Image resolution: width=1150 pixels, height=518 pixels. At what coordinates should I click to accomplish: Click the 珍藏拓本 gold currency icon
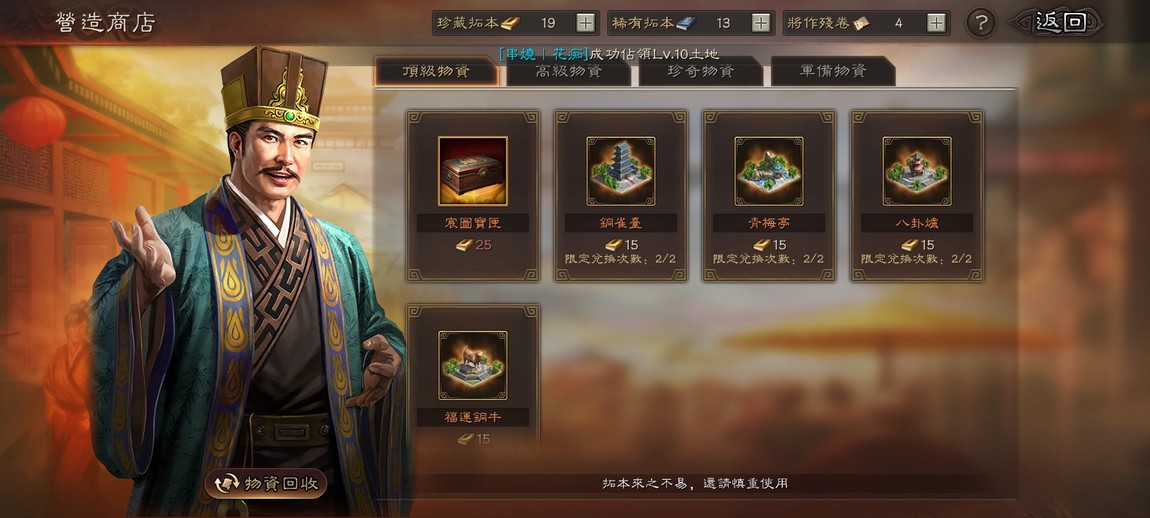coord(510,23)
